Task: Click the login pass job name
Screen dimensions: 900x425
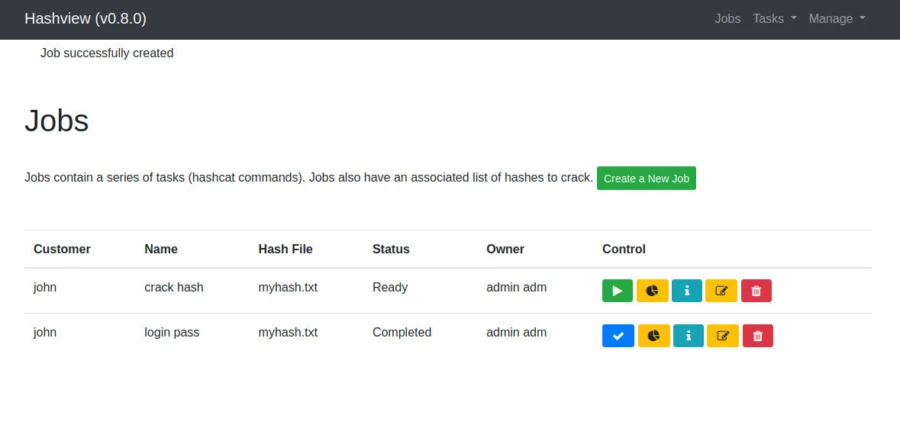Action: pyautogui.click(x=172, y=332)
